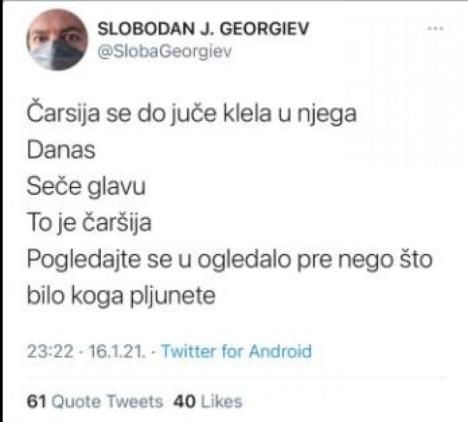The width and height of the screenshot is (468, 422).
Task: Click the line starting "Pogledajte se u ogledalo"
Action: point(230,259)
